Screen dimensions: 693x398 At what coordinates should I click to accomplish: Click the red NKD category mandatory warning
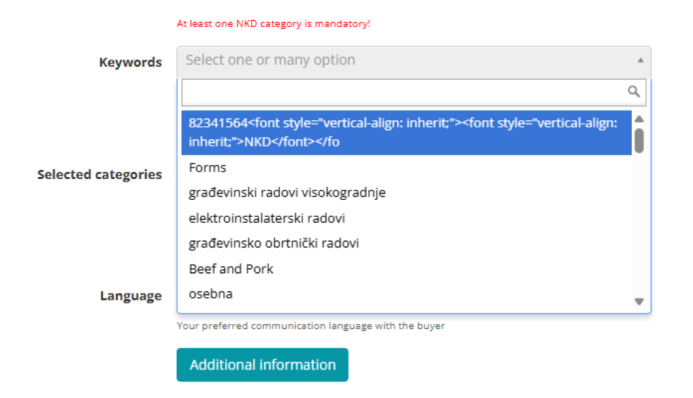[x=273, y=24]
